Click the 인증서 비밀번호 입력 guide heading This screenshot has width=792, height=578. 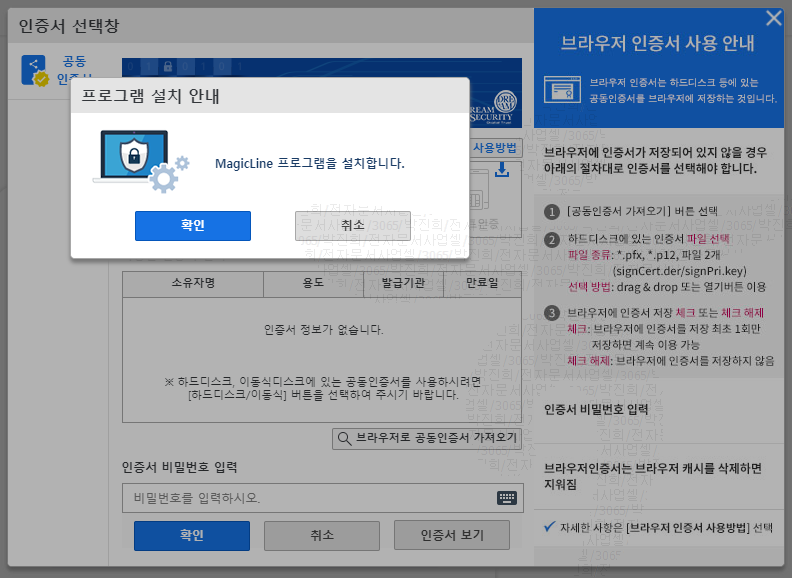[596, 409]
